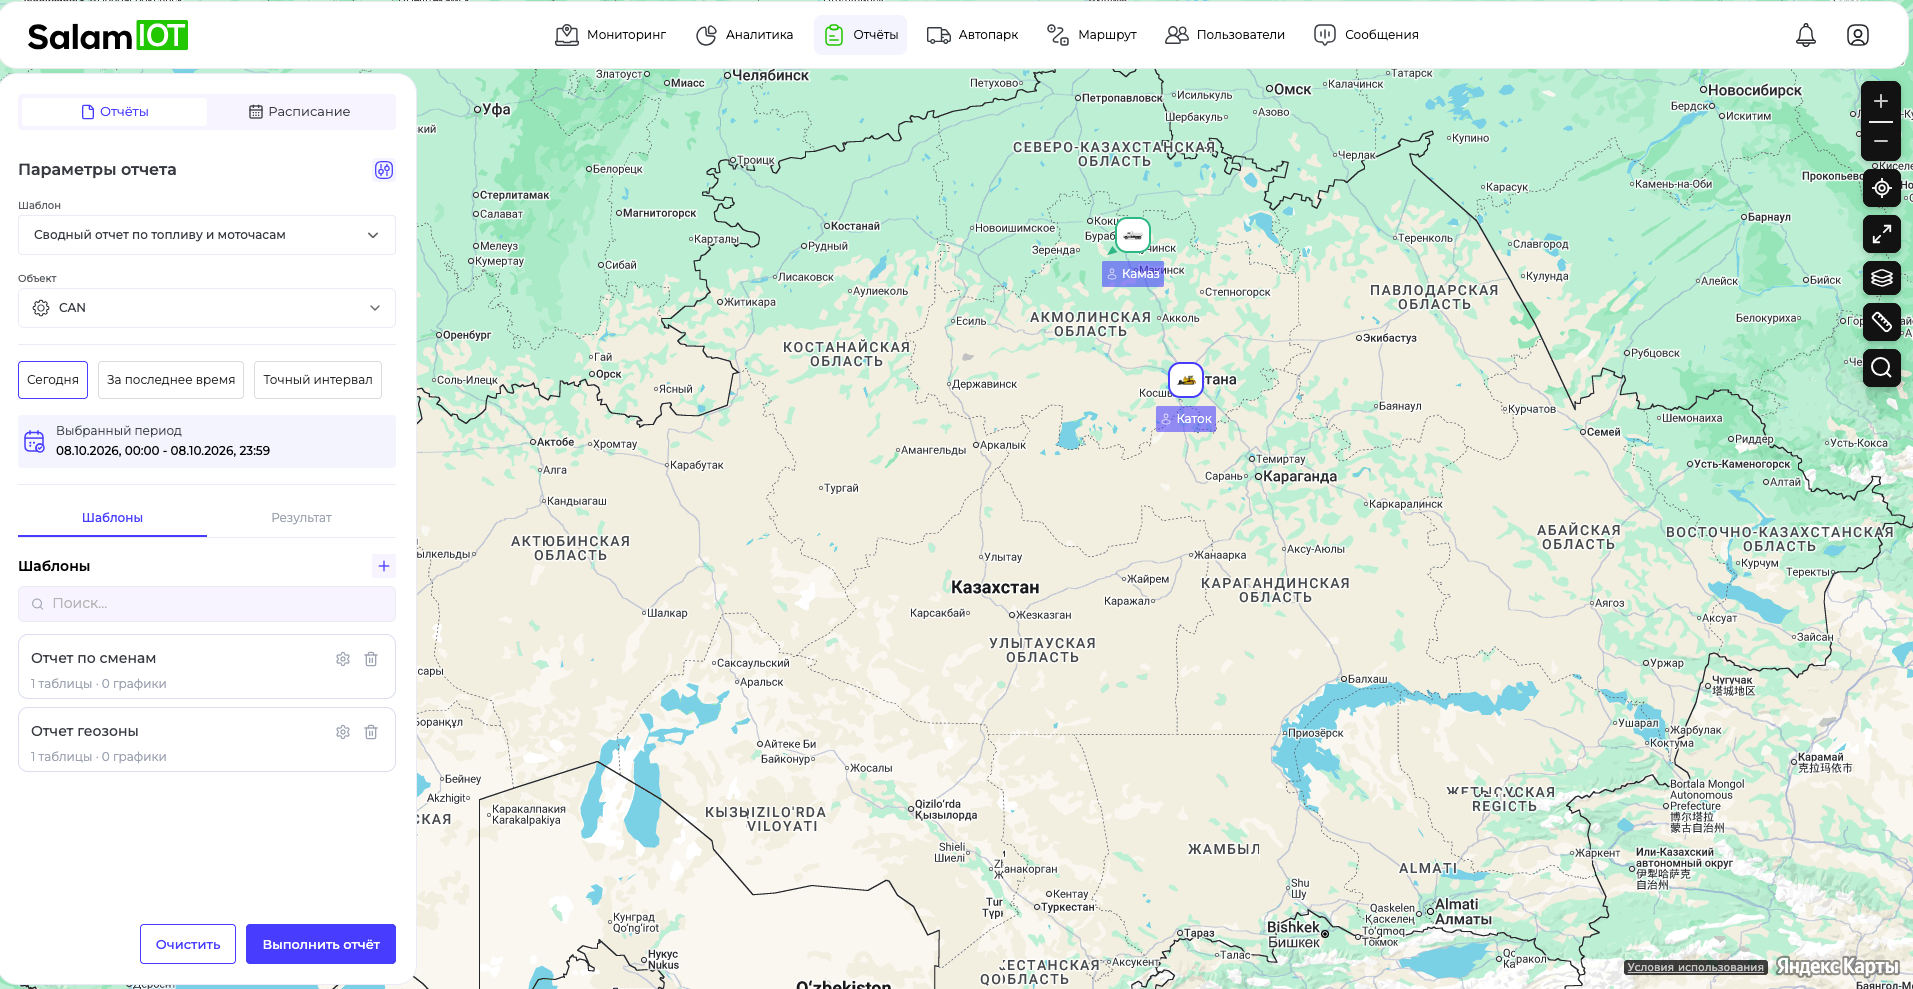Viewport: 1913px width, 989px height.
Task: Open the notifications bell
Action: pyautogui.click(x=1805, y=35)
